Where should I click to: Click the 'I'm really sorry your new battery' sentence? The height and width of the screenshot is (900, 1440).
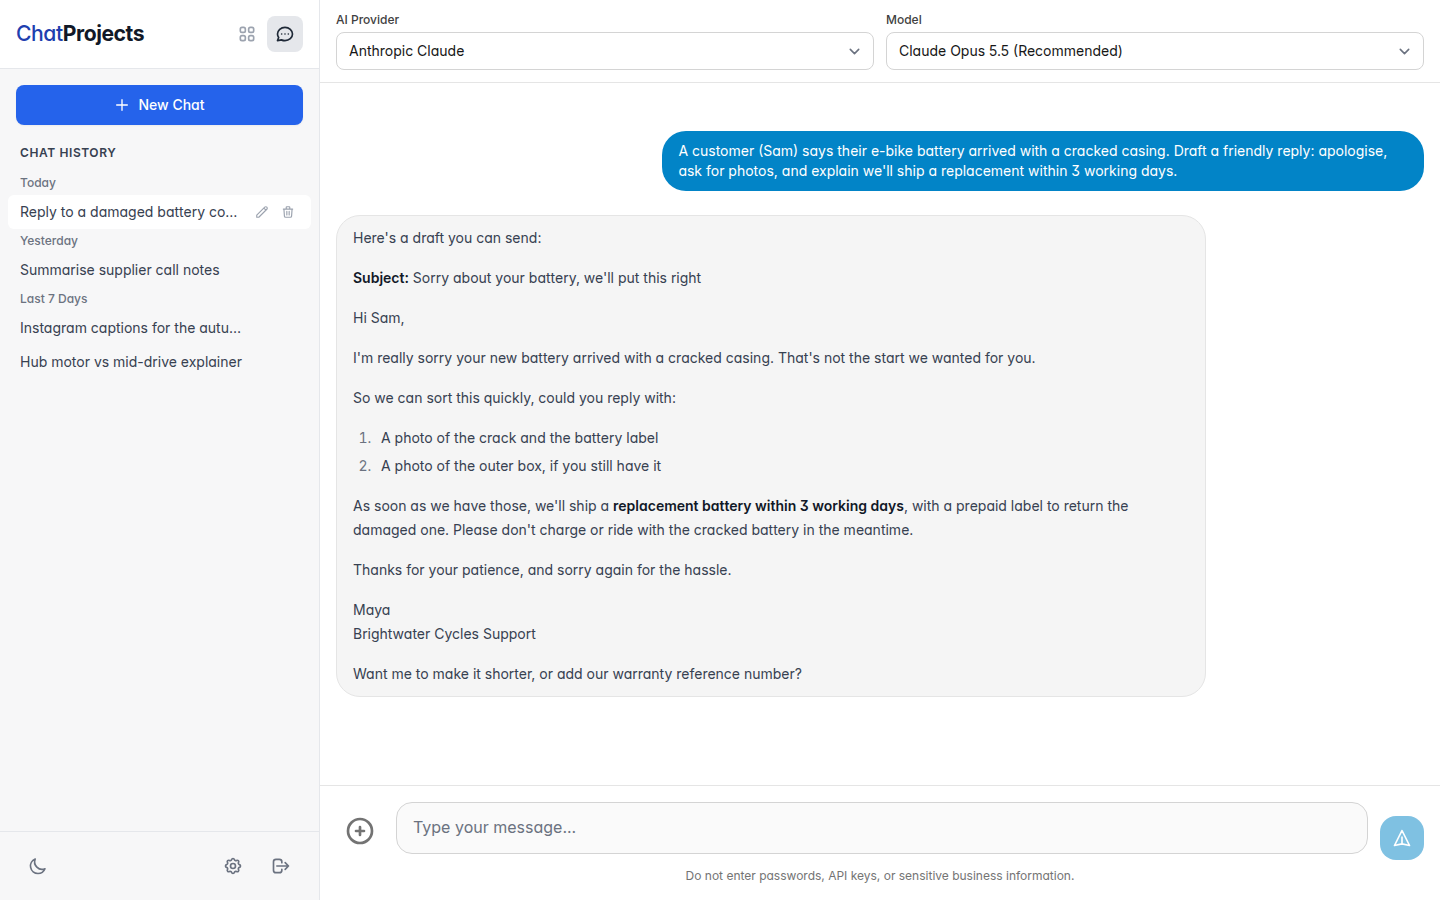coord(694,358)
